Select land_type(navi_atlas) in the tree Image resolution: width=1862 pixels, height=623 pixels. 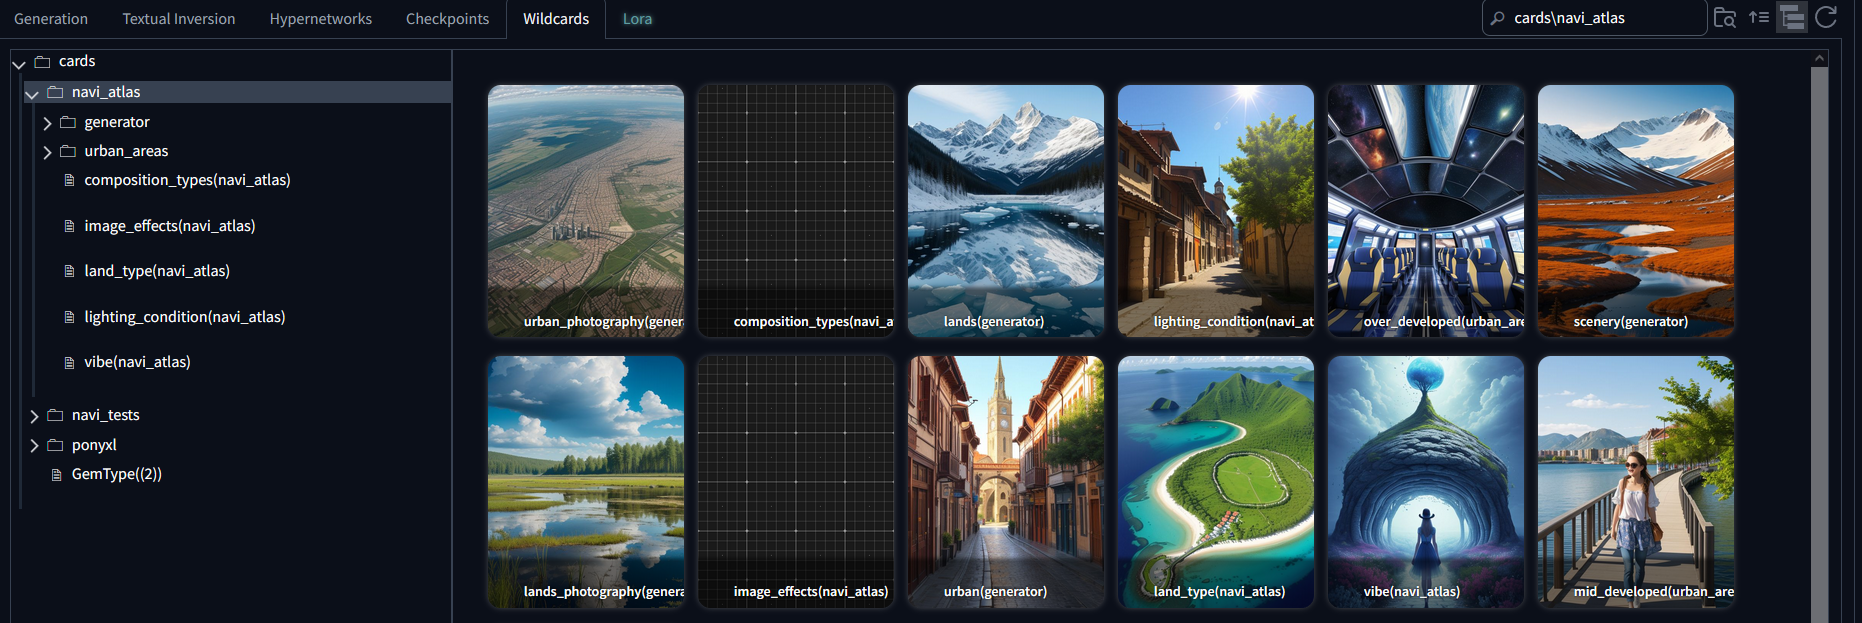[157, 271]
